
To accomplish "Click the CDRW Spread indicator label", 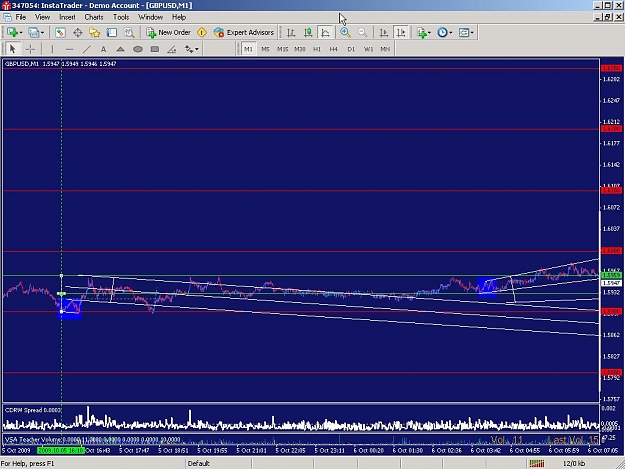I will tap(33, 410).
